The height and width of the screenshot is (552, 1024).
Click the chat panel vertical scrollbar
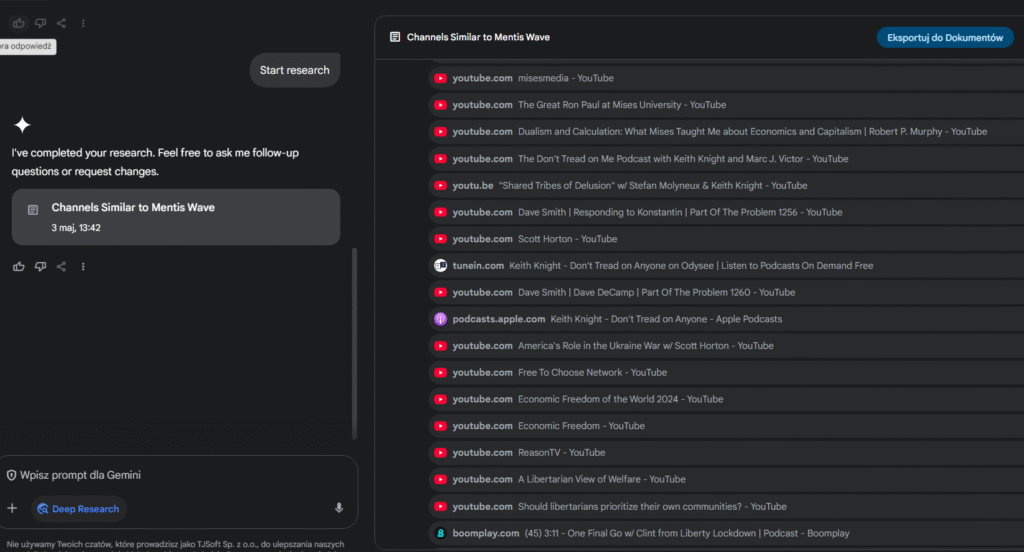(355, 344)
